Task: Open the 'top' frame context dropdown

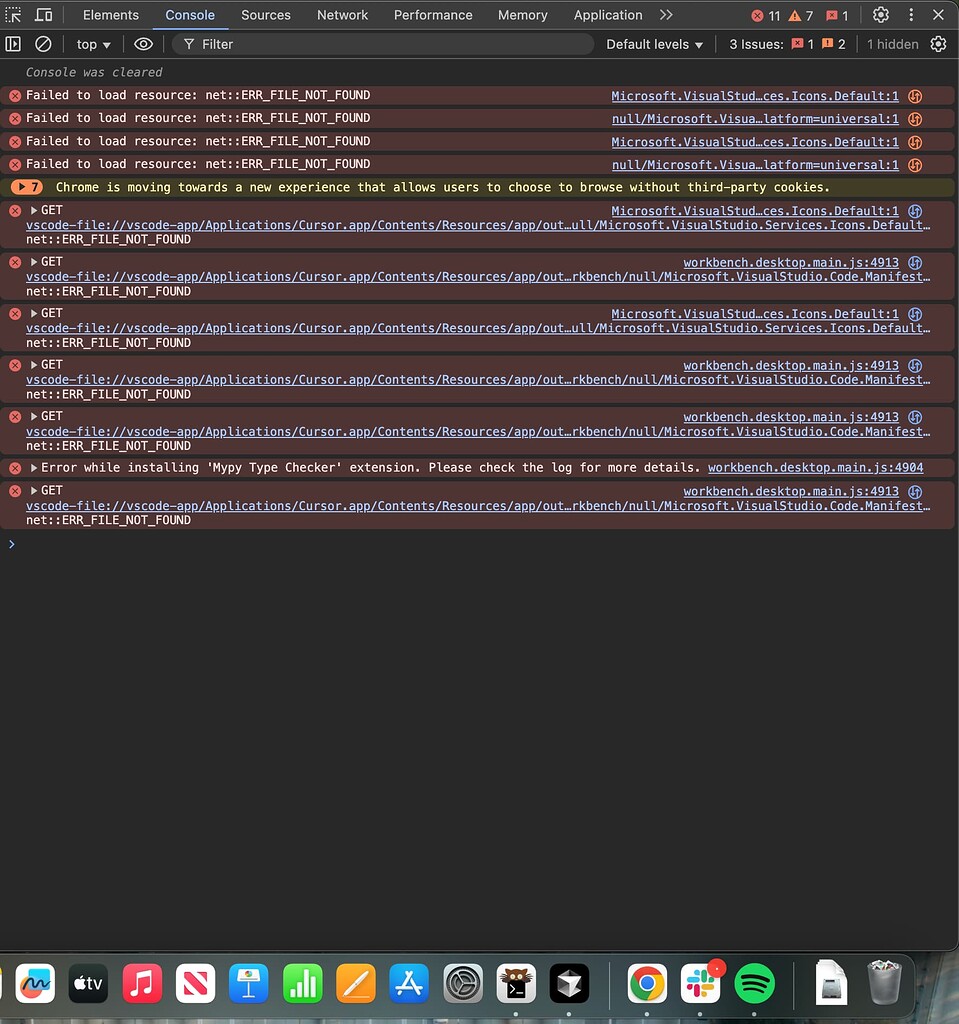Action: click(92, 44)
